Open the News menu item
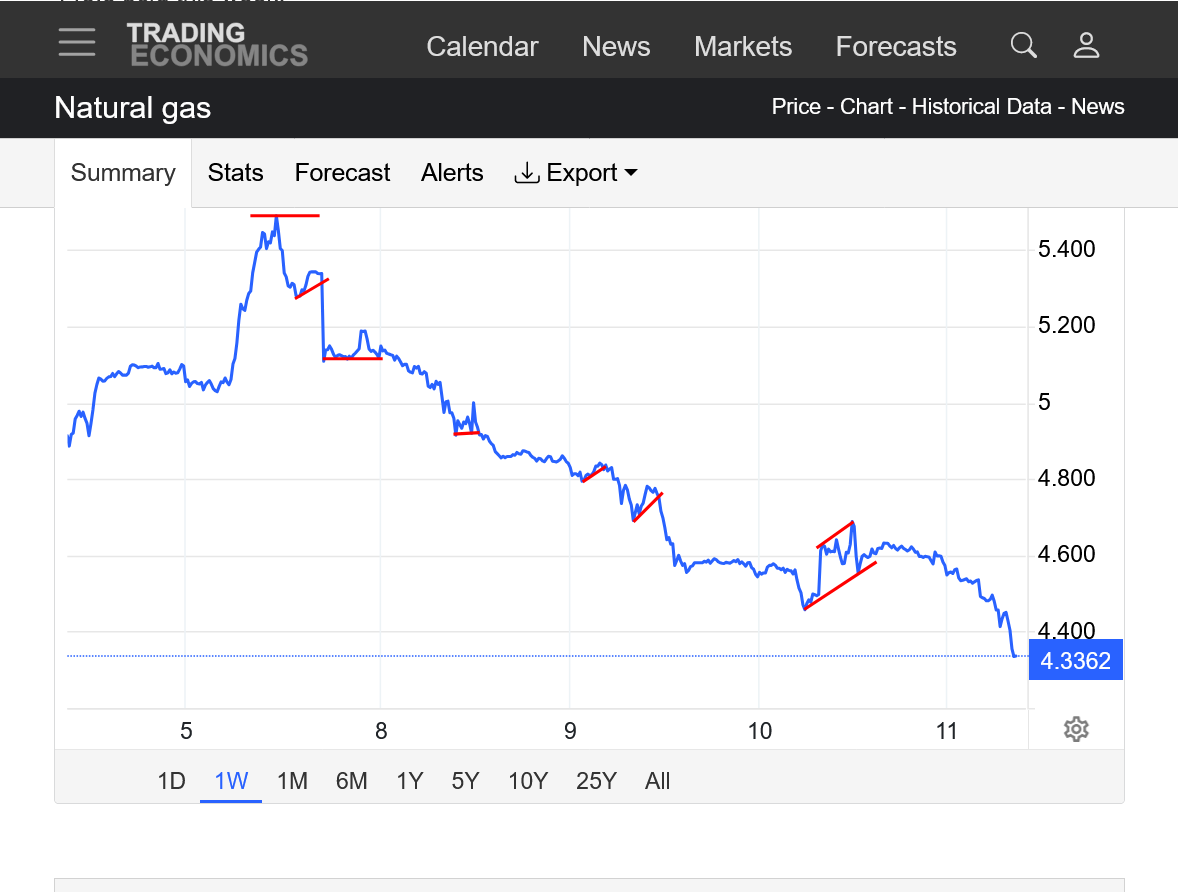This screenshot has width=1178, height=892. [x=616, y=47]
